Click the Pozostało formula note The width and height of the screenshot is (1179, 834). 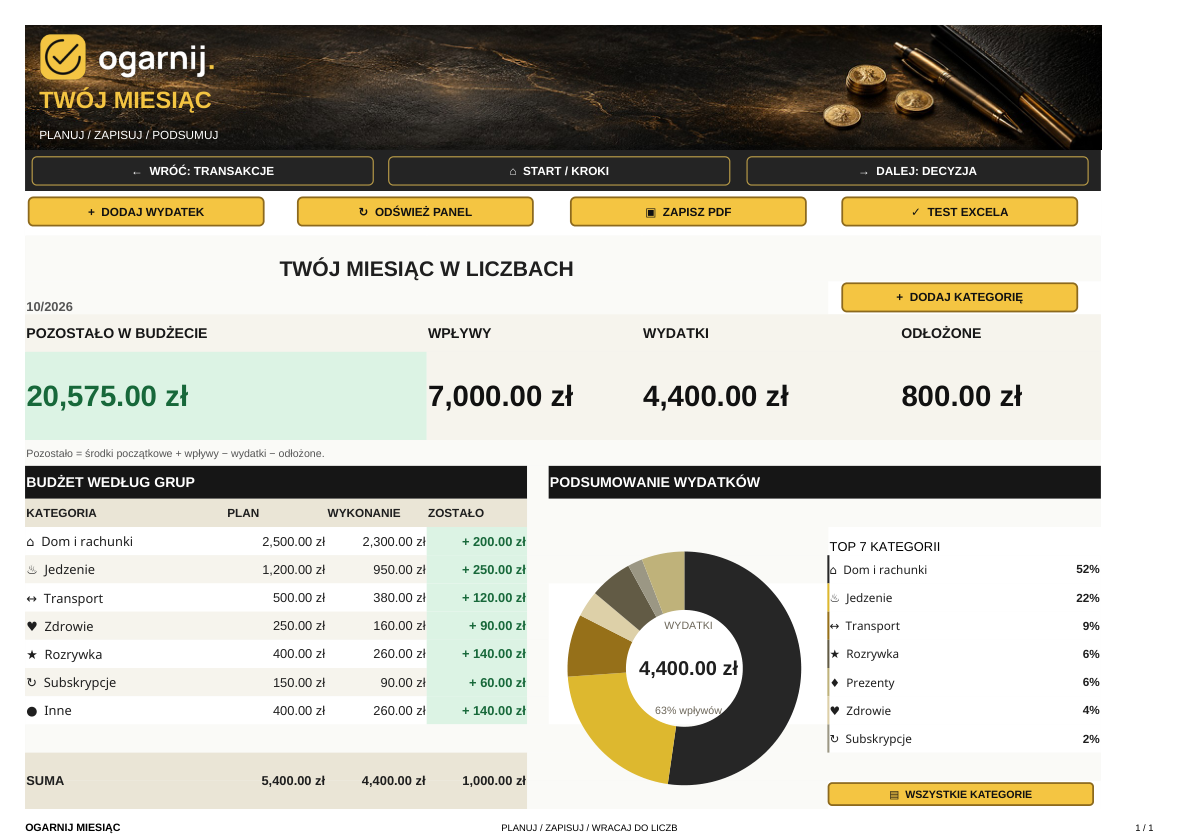175,453
